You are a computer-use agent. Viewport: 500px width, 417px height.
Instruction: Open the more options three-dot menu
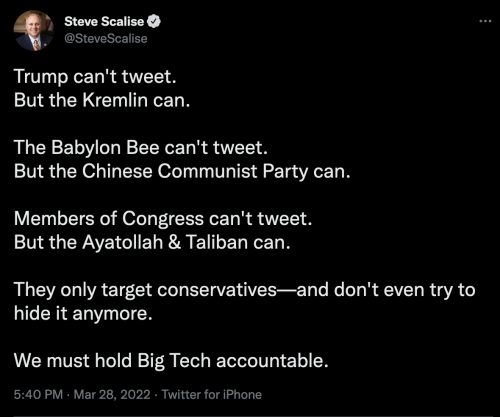point(485,21)
